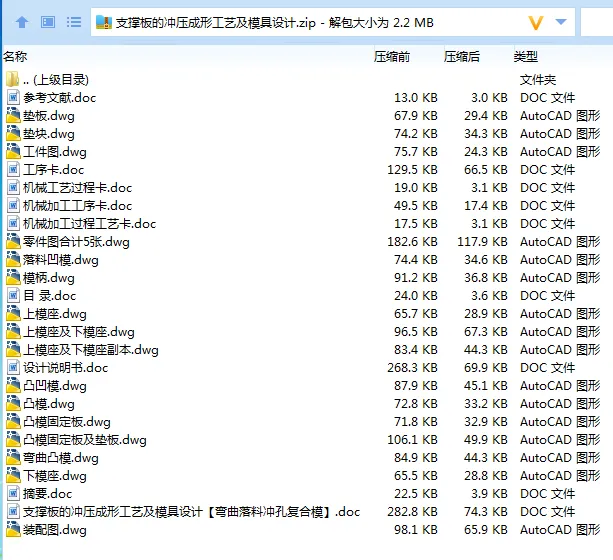
Task: Click the Word icon of 摘要.doc
Action: pos(13,494)
